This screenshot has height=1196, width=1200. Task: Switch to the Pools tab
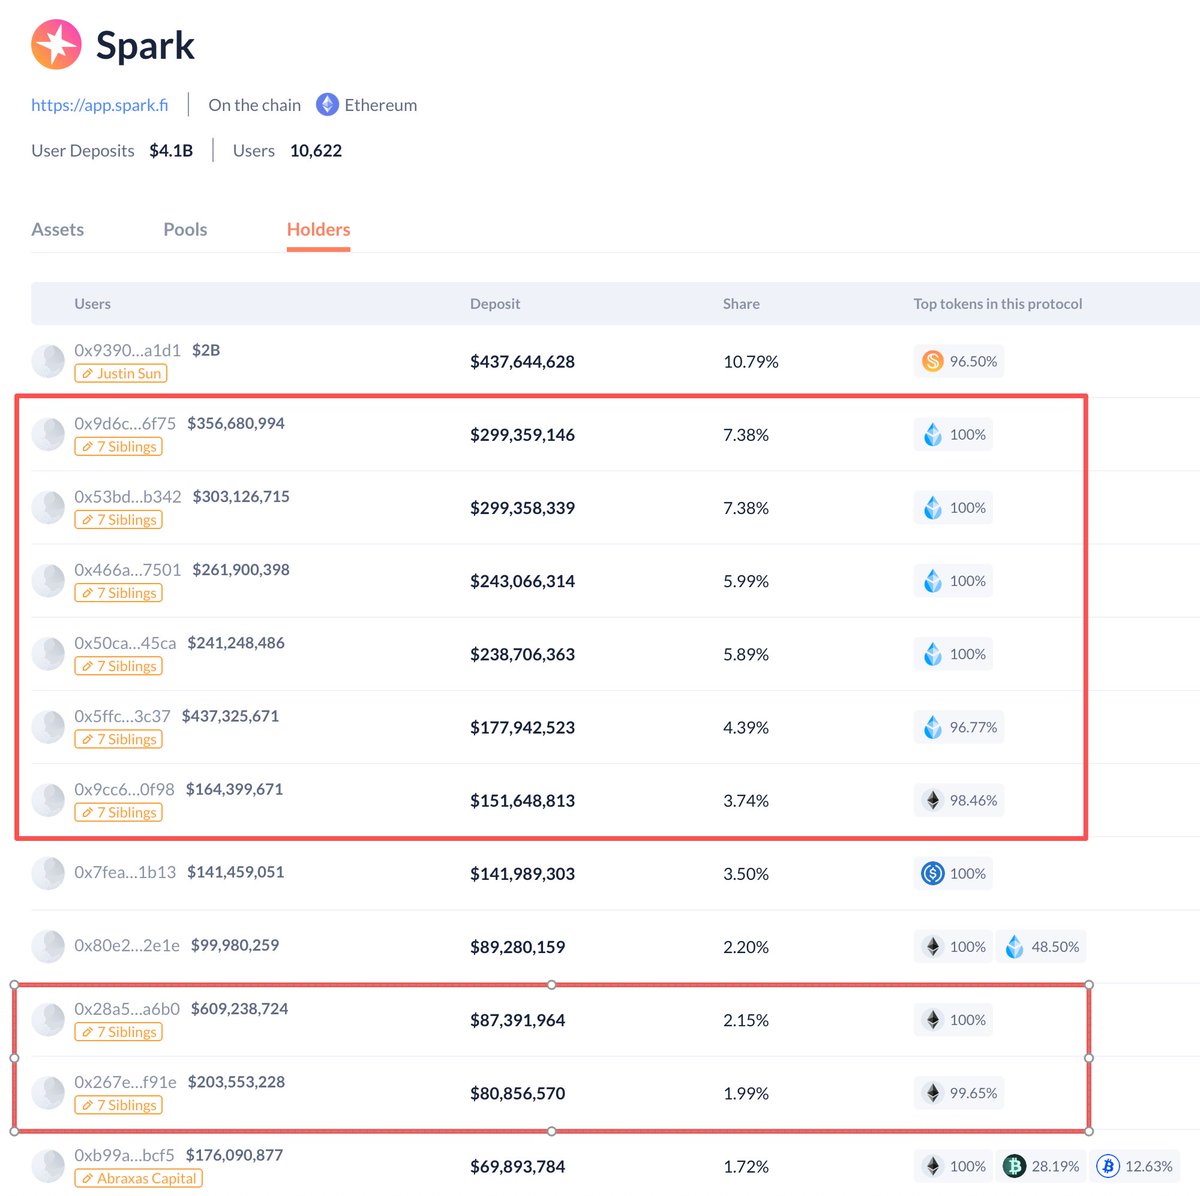click(185, 229)
